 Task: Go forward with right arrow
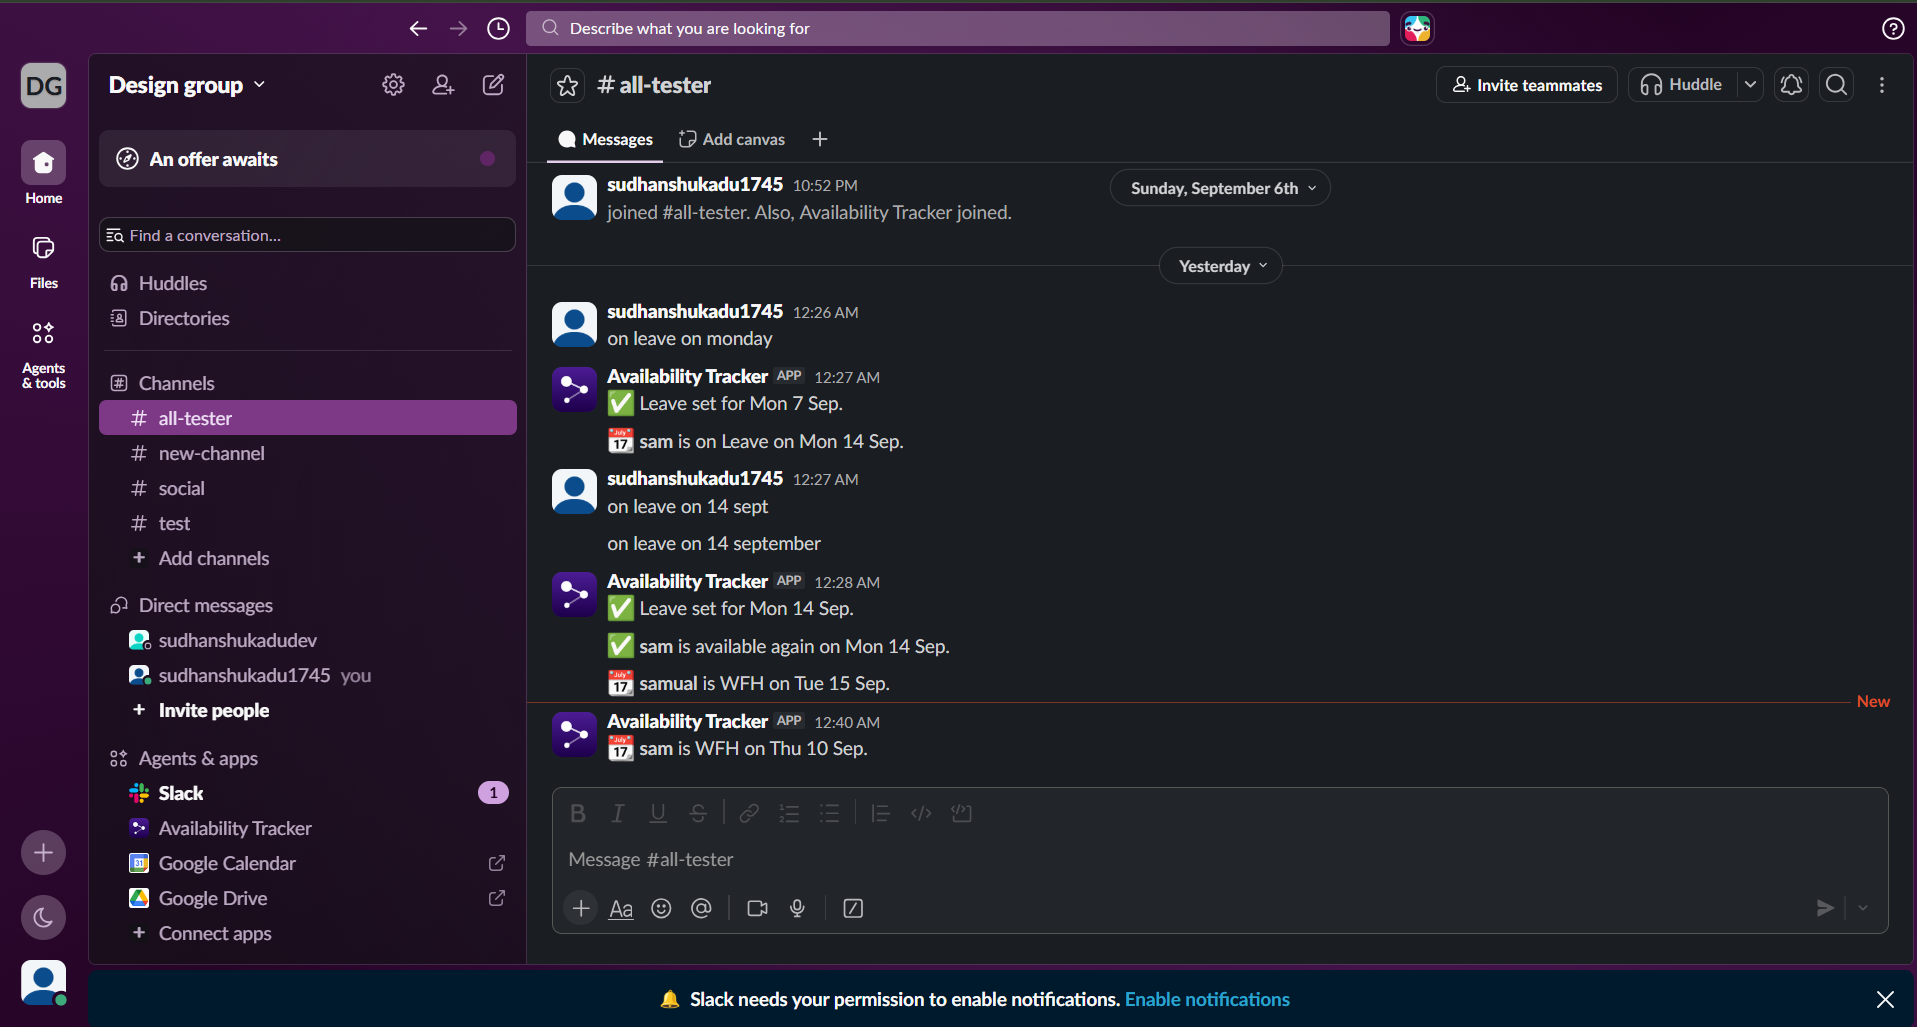(458, 29)
